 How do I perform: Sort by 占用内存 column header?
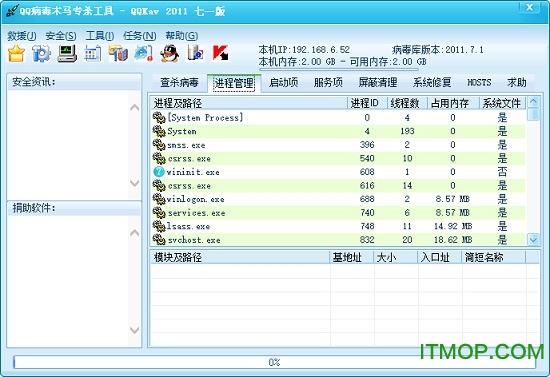coord(453,103)
